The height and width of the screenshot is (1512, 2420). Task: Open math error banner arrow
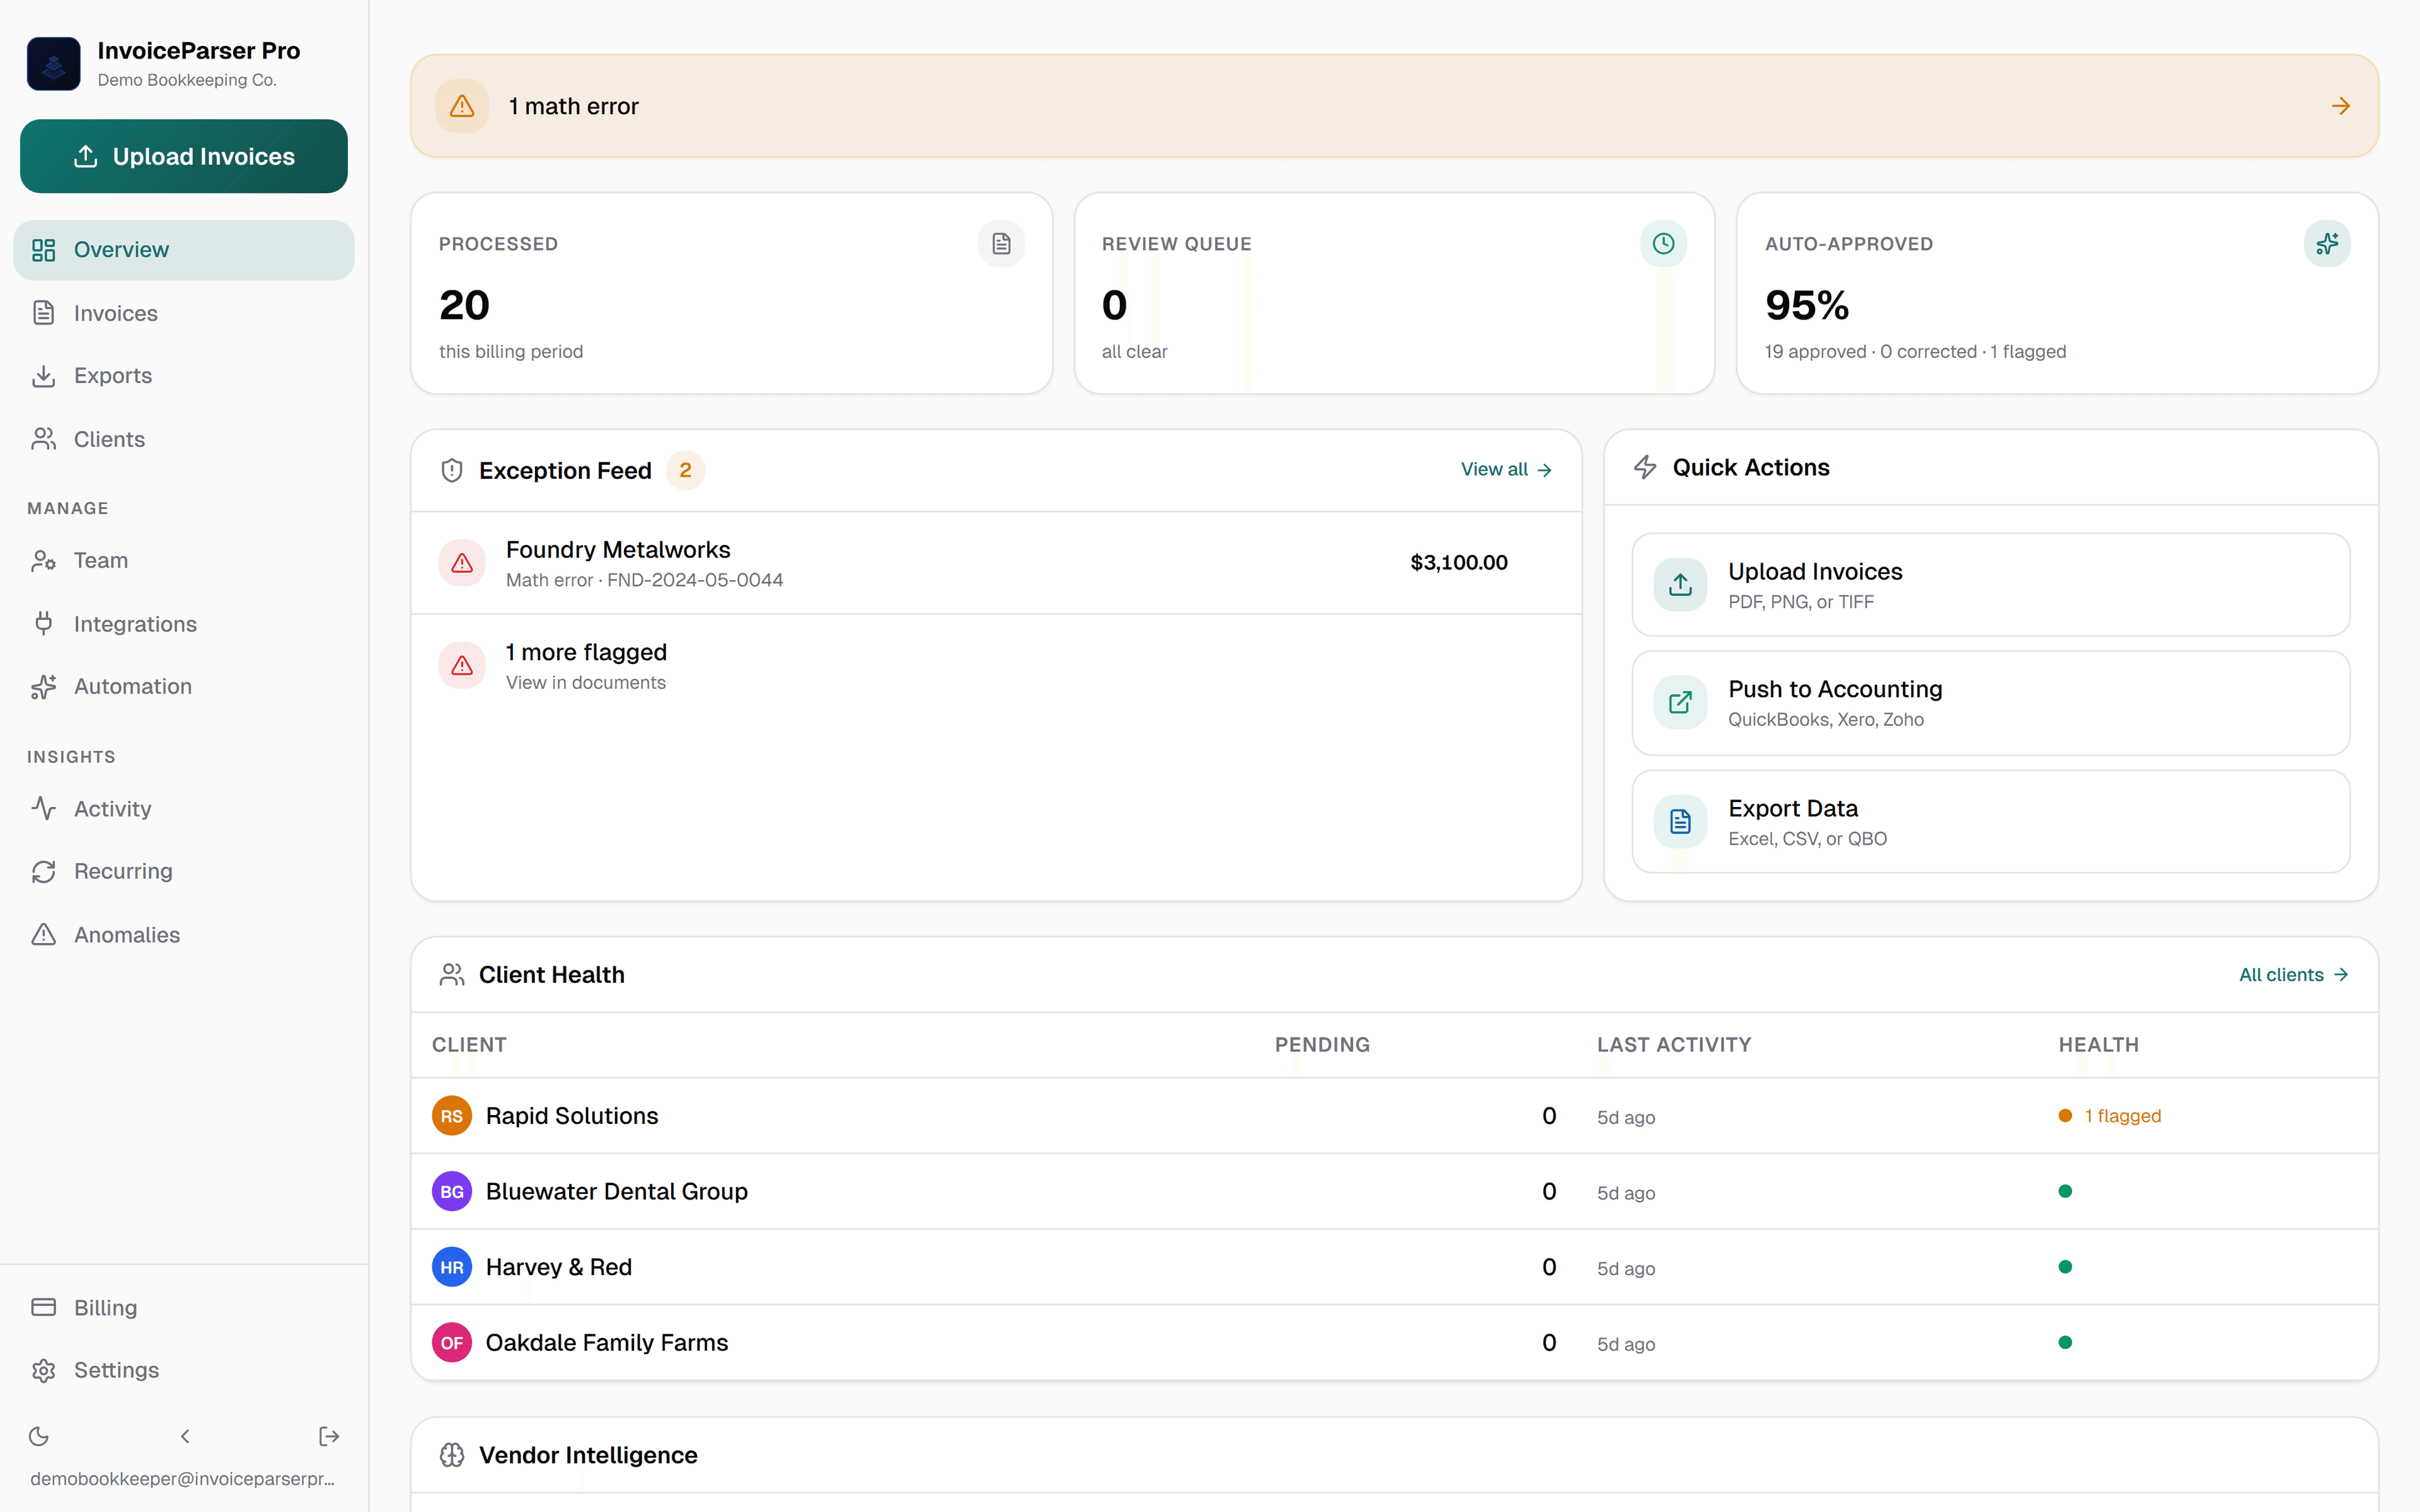click(2341, 106)
